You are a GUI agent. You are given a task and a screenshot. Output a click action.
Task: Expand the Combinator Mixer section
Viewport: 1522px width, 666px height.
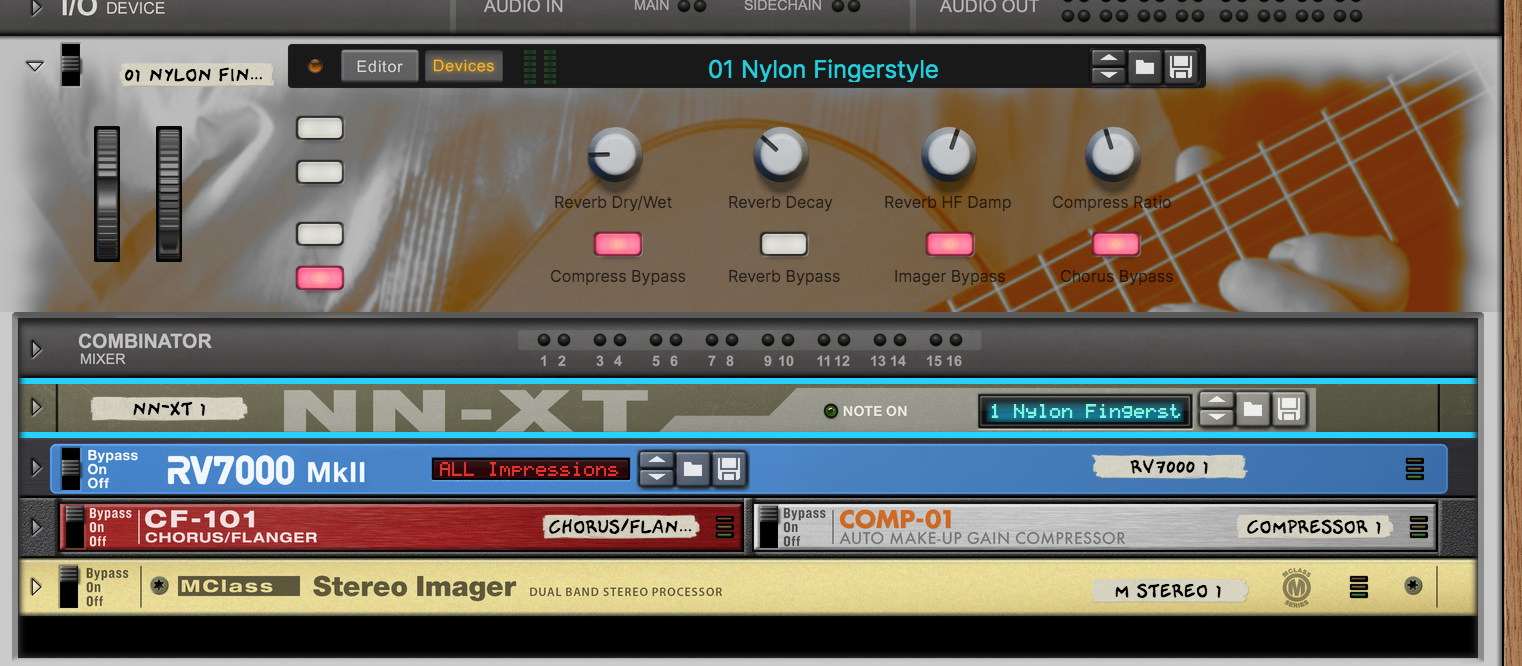37,349
